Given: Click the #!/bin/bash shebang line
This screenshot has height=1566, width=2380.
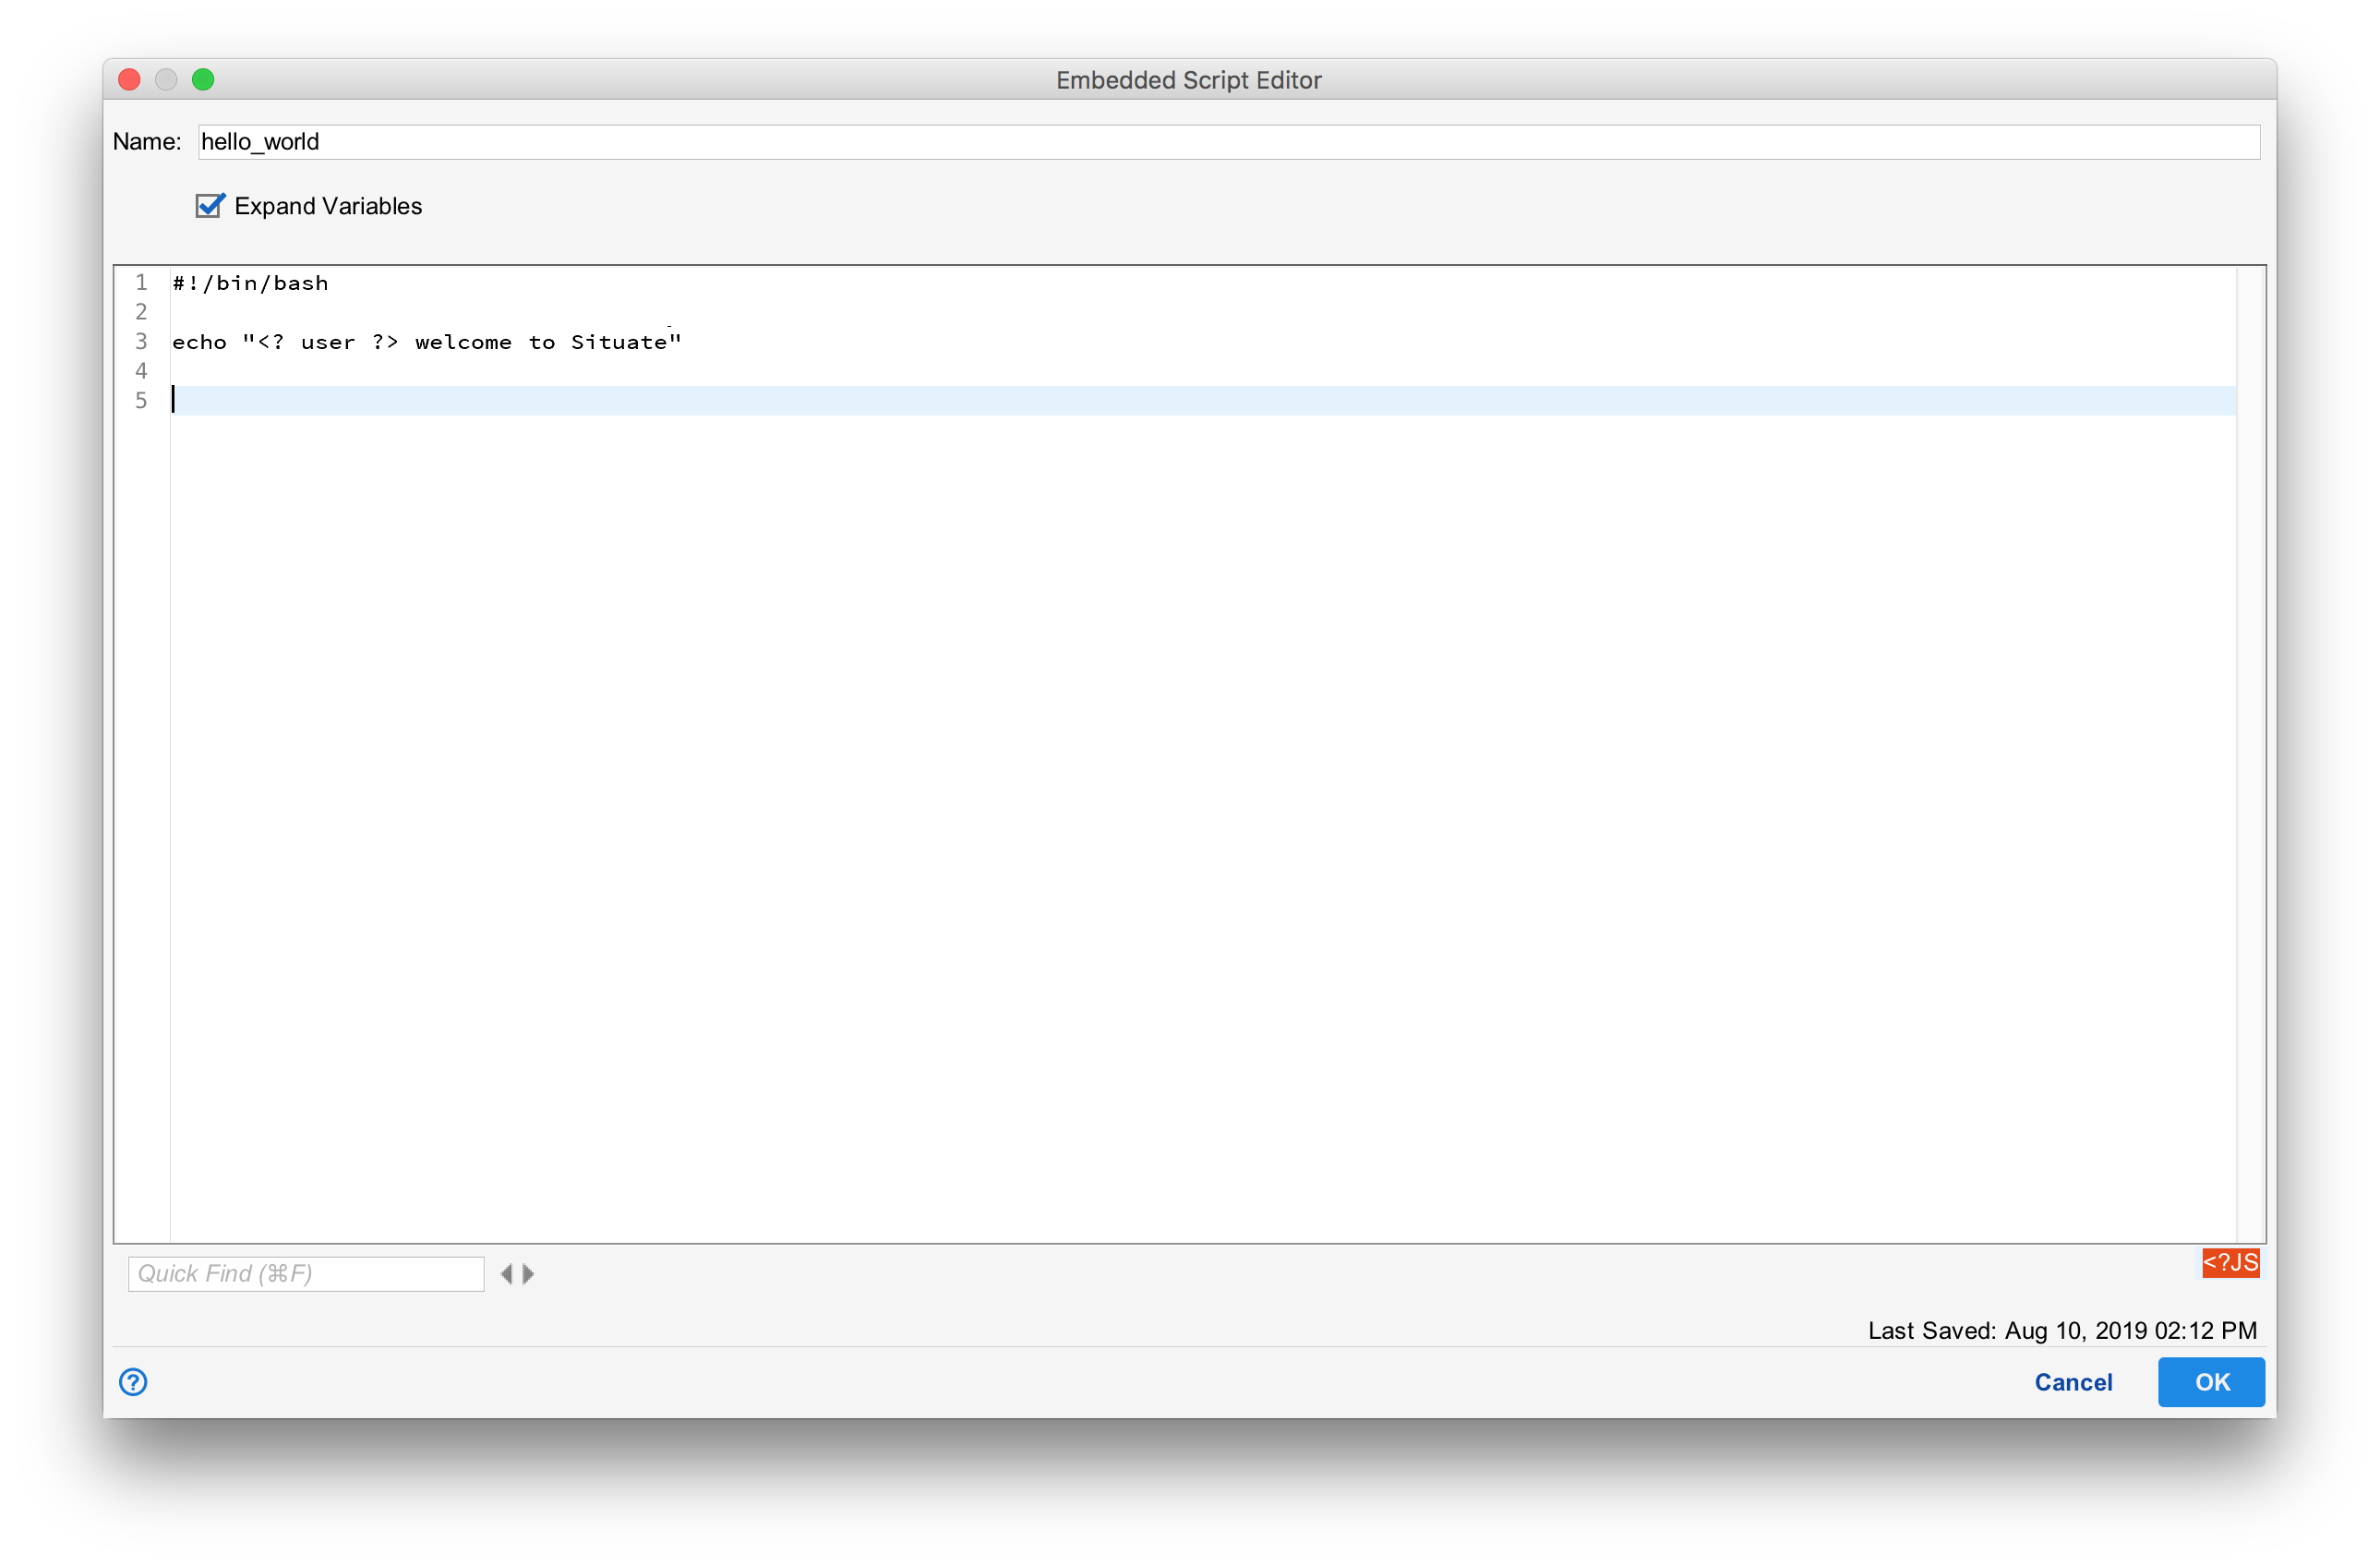Looking at the screenshot, I should (250, 283).
